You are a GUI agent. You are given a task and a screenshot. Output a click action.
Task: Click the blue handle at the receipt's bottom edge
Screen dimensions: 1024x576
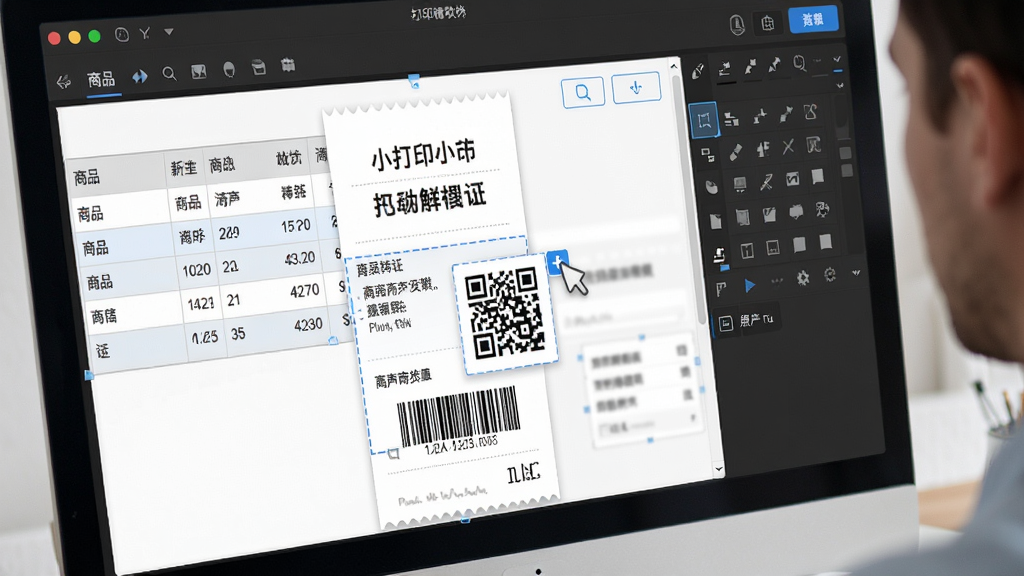(465, 520)
